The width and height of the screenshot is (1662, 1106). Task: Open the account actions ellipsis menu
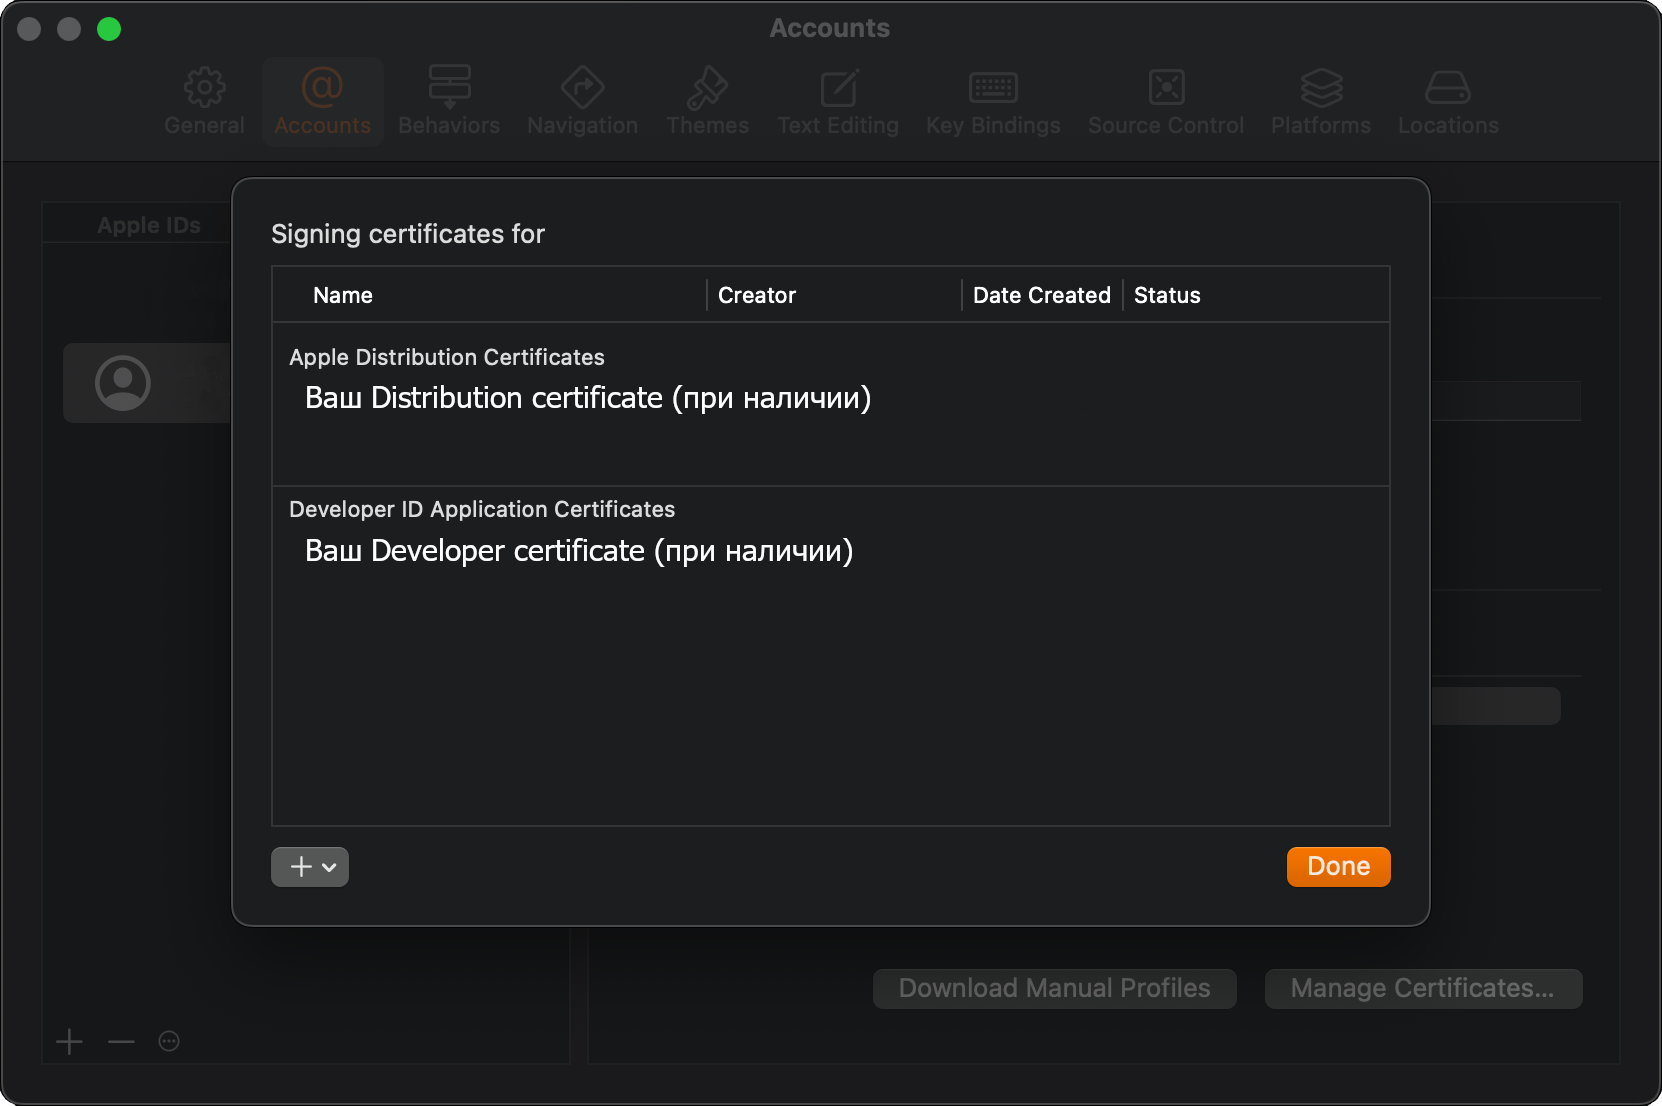169,1042
